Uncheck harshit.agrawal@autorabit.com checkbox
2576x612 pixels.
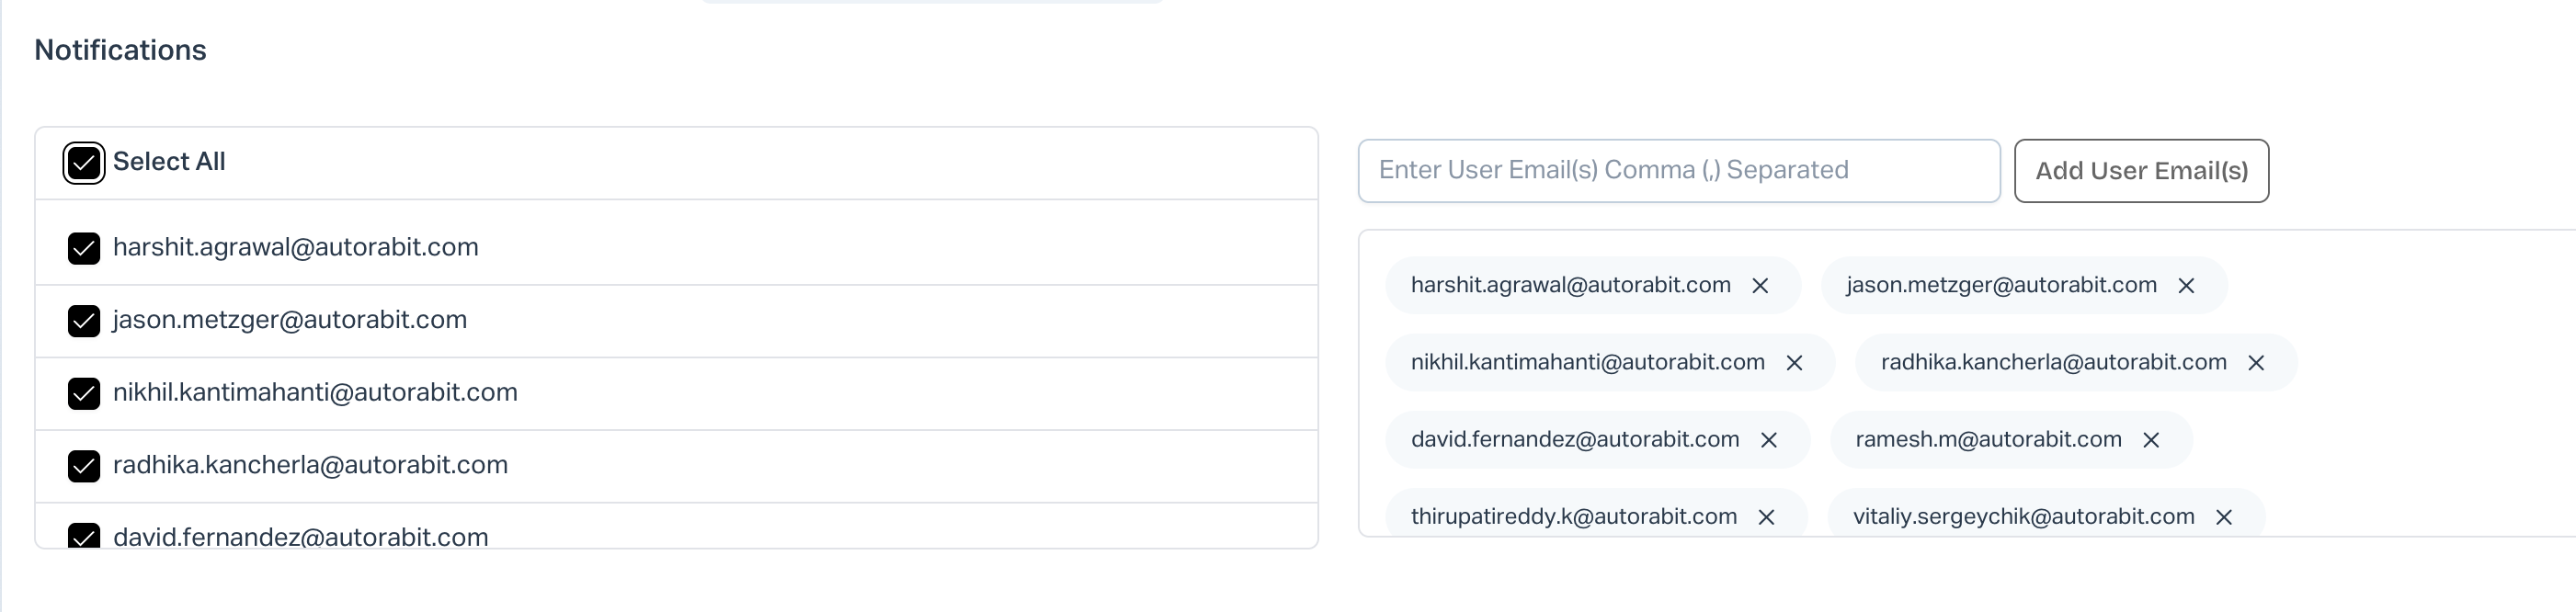[84, 248]
